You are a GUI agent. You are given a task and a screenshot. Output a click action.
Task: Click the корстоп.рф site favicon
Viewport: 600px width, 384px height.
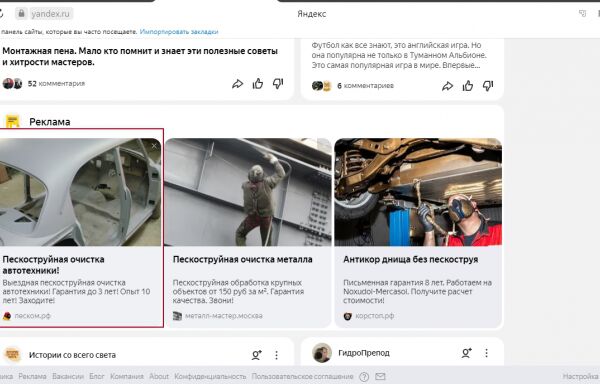click(x=347, y=316)
